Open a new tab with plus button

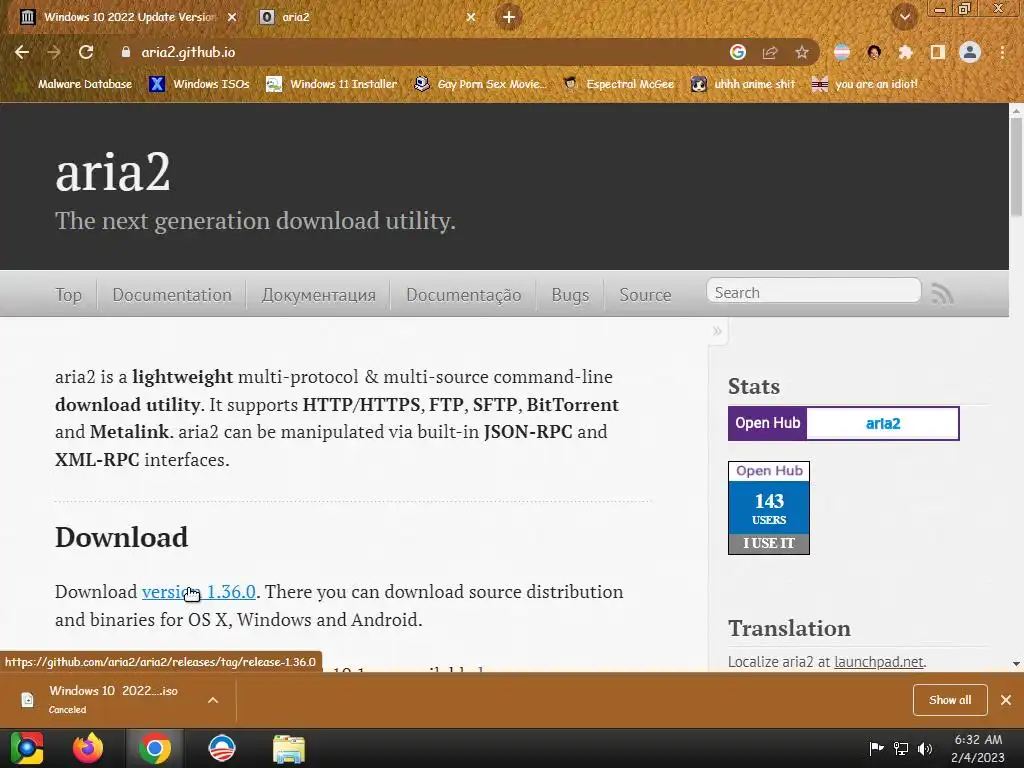click(x=509, y=17)
